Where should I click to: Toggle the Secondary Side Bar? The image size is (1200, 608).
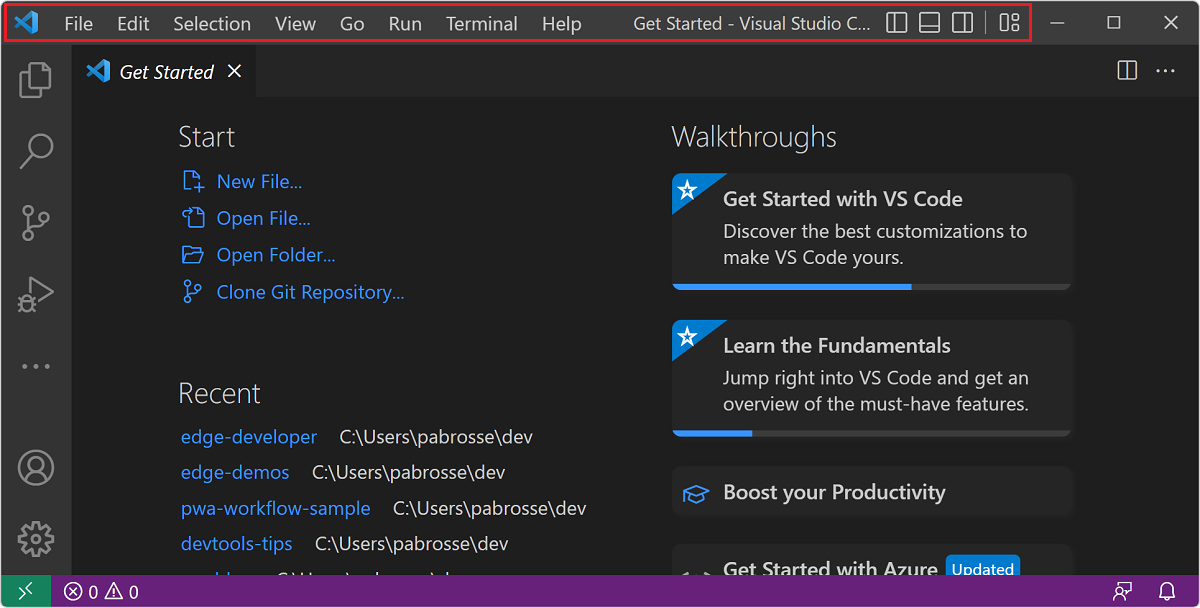click(962, 22)
